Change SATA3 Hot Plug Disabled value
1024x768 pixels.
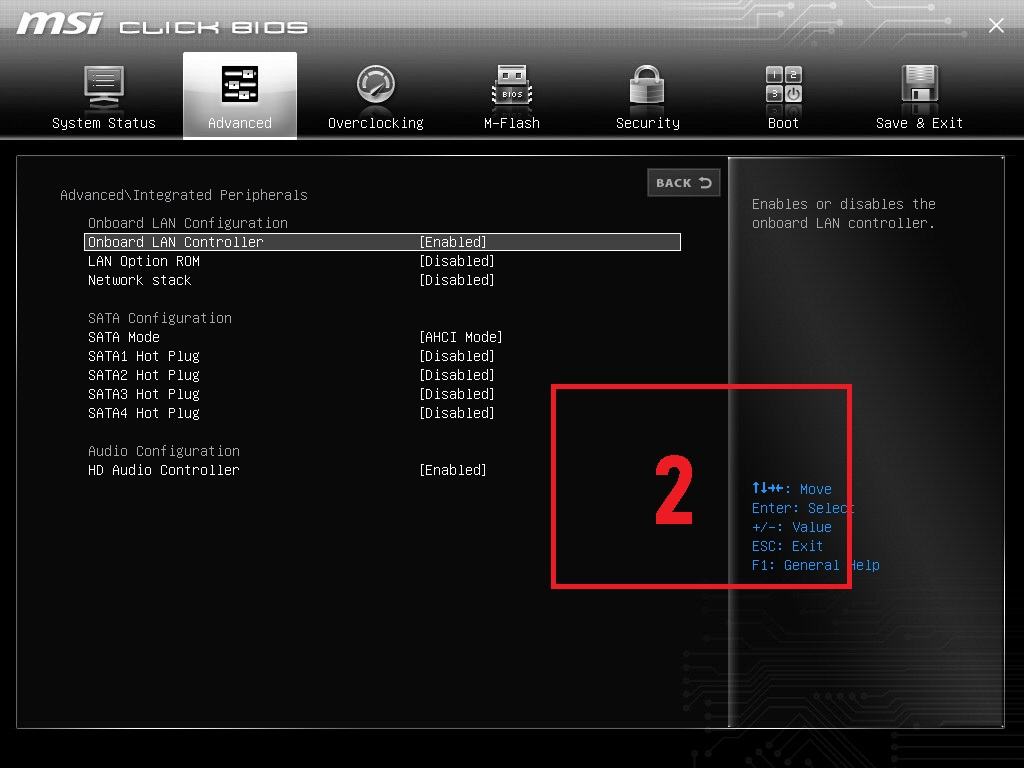tap(456, 394)
